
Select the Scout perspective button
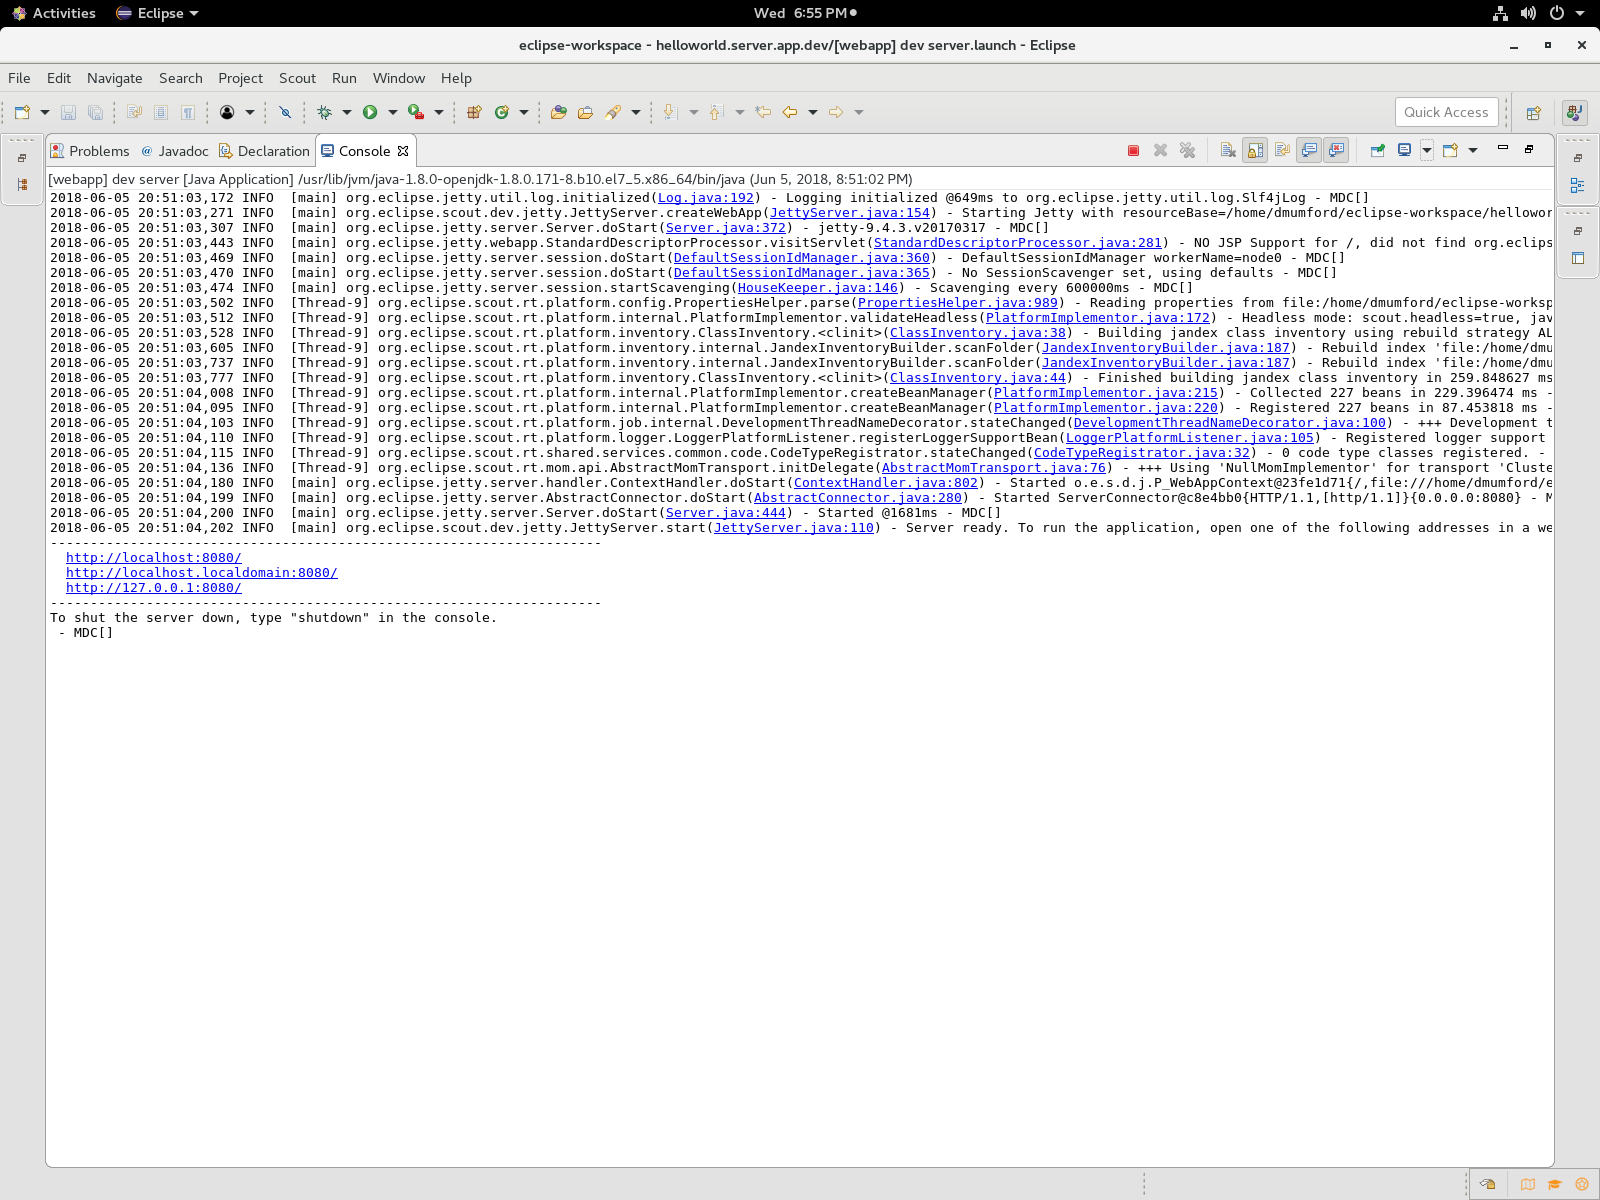[1575, 113]
